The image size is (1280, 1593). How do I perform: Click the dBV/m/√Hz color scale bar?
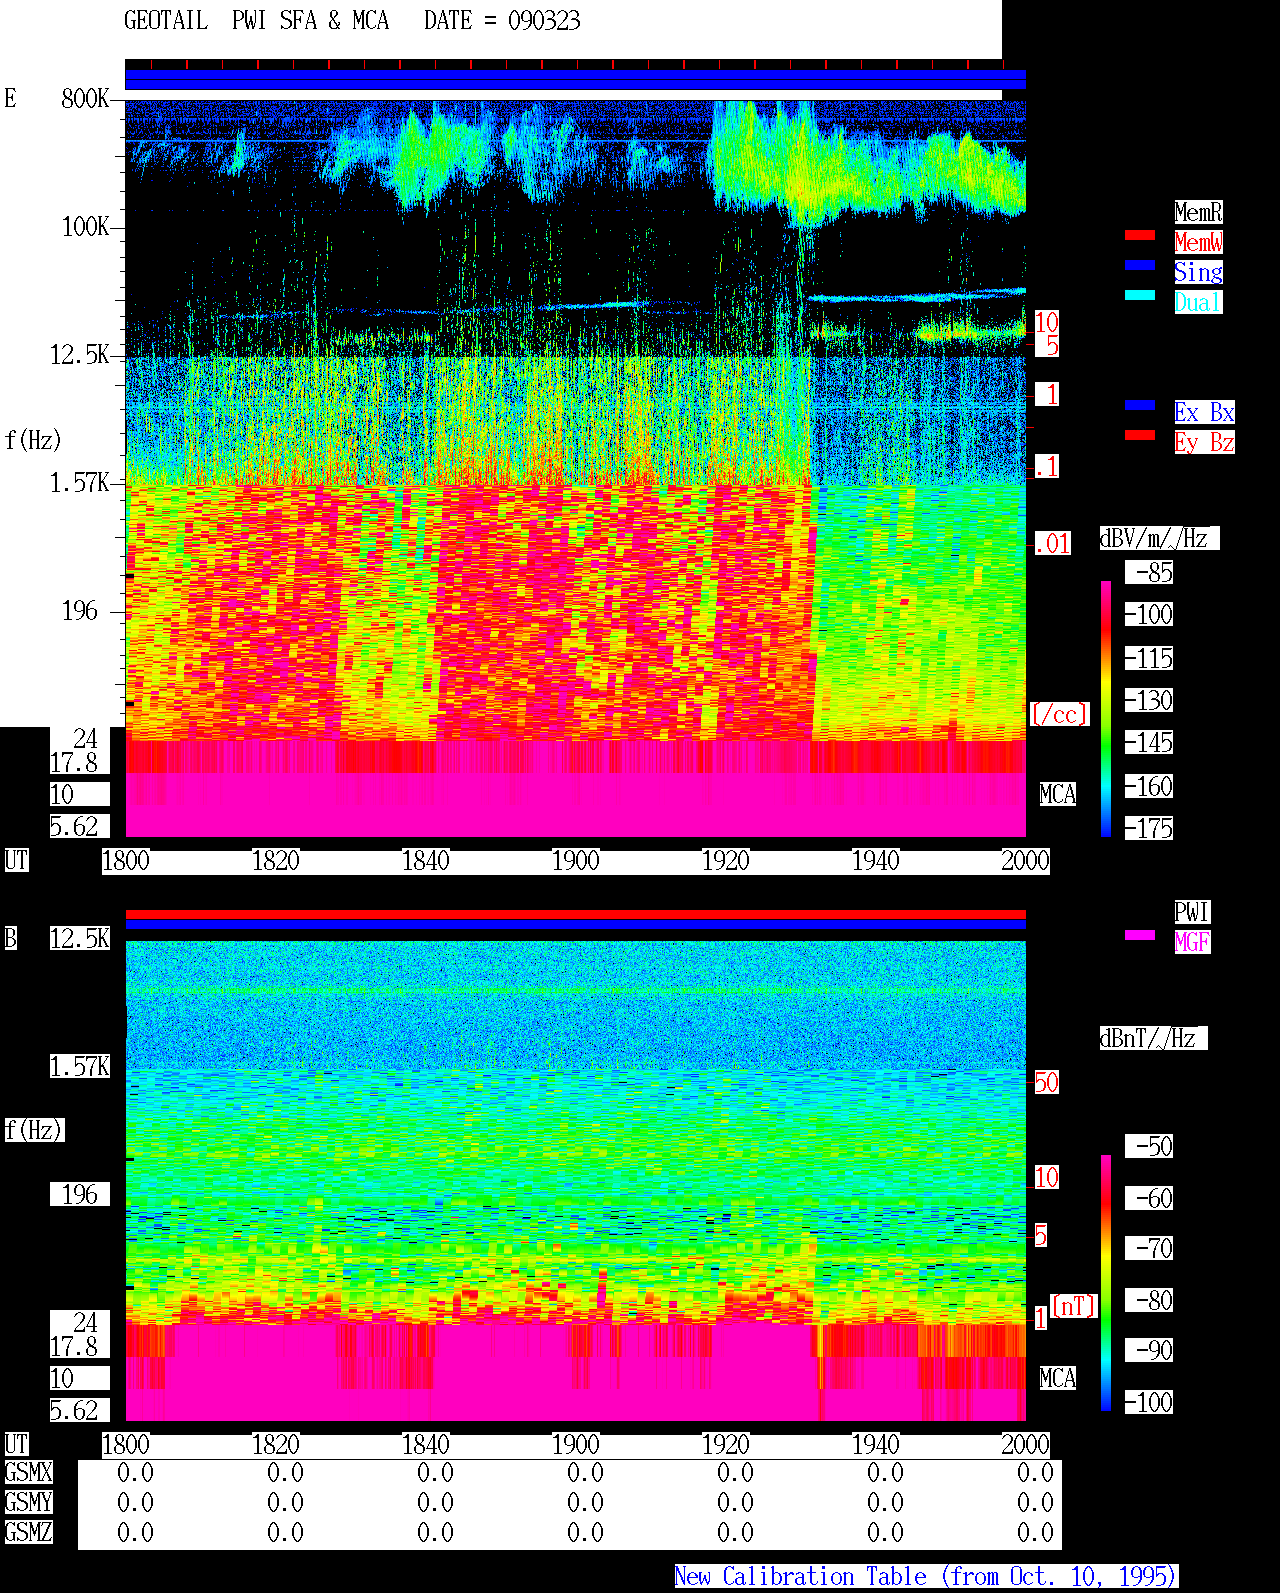click(1106, 708)
